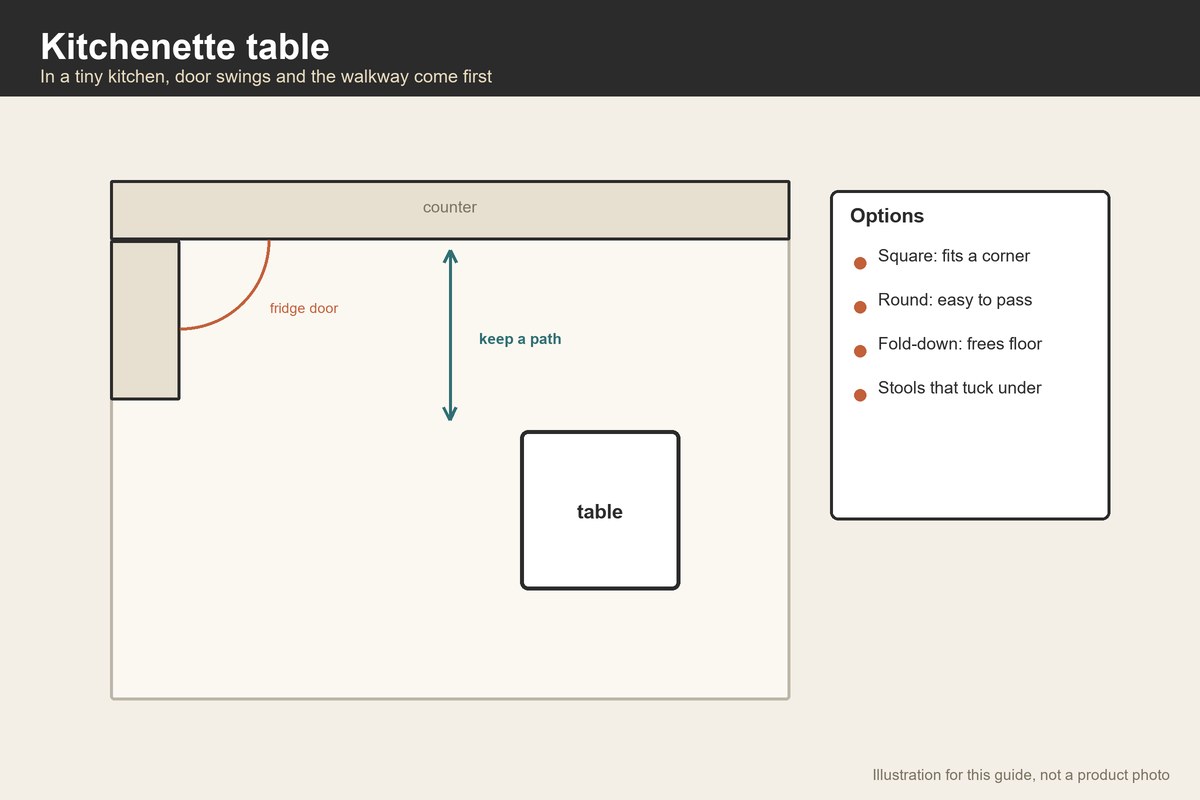Click the 'keep a path' label
Screen dimensions: 1200x800
520,339
